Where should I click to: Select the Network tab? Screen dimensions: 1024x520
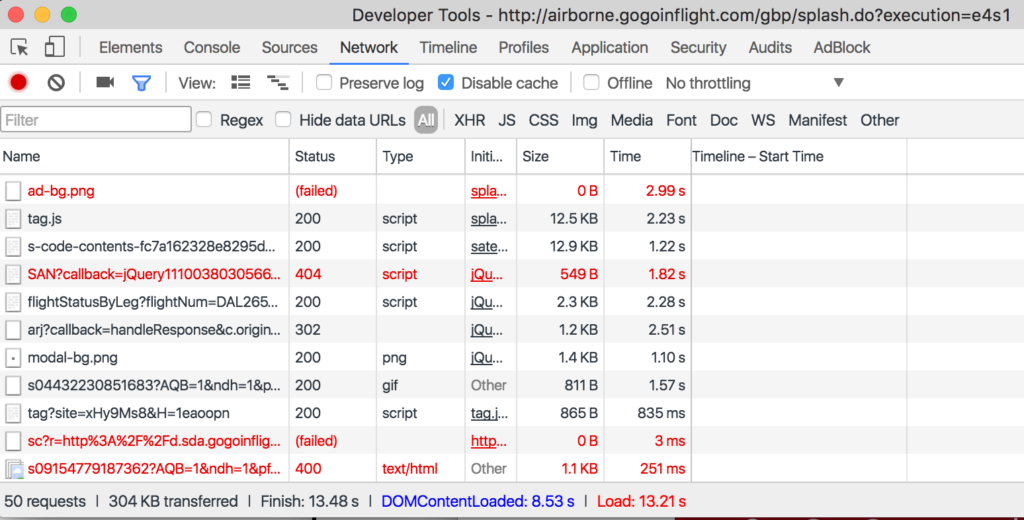[369, 48]
